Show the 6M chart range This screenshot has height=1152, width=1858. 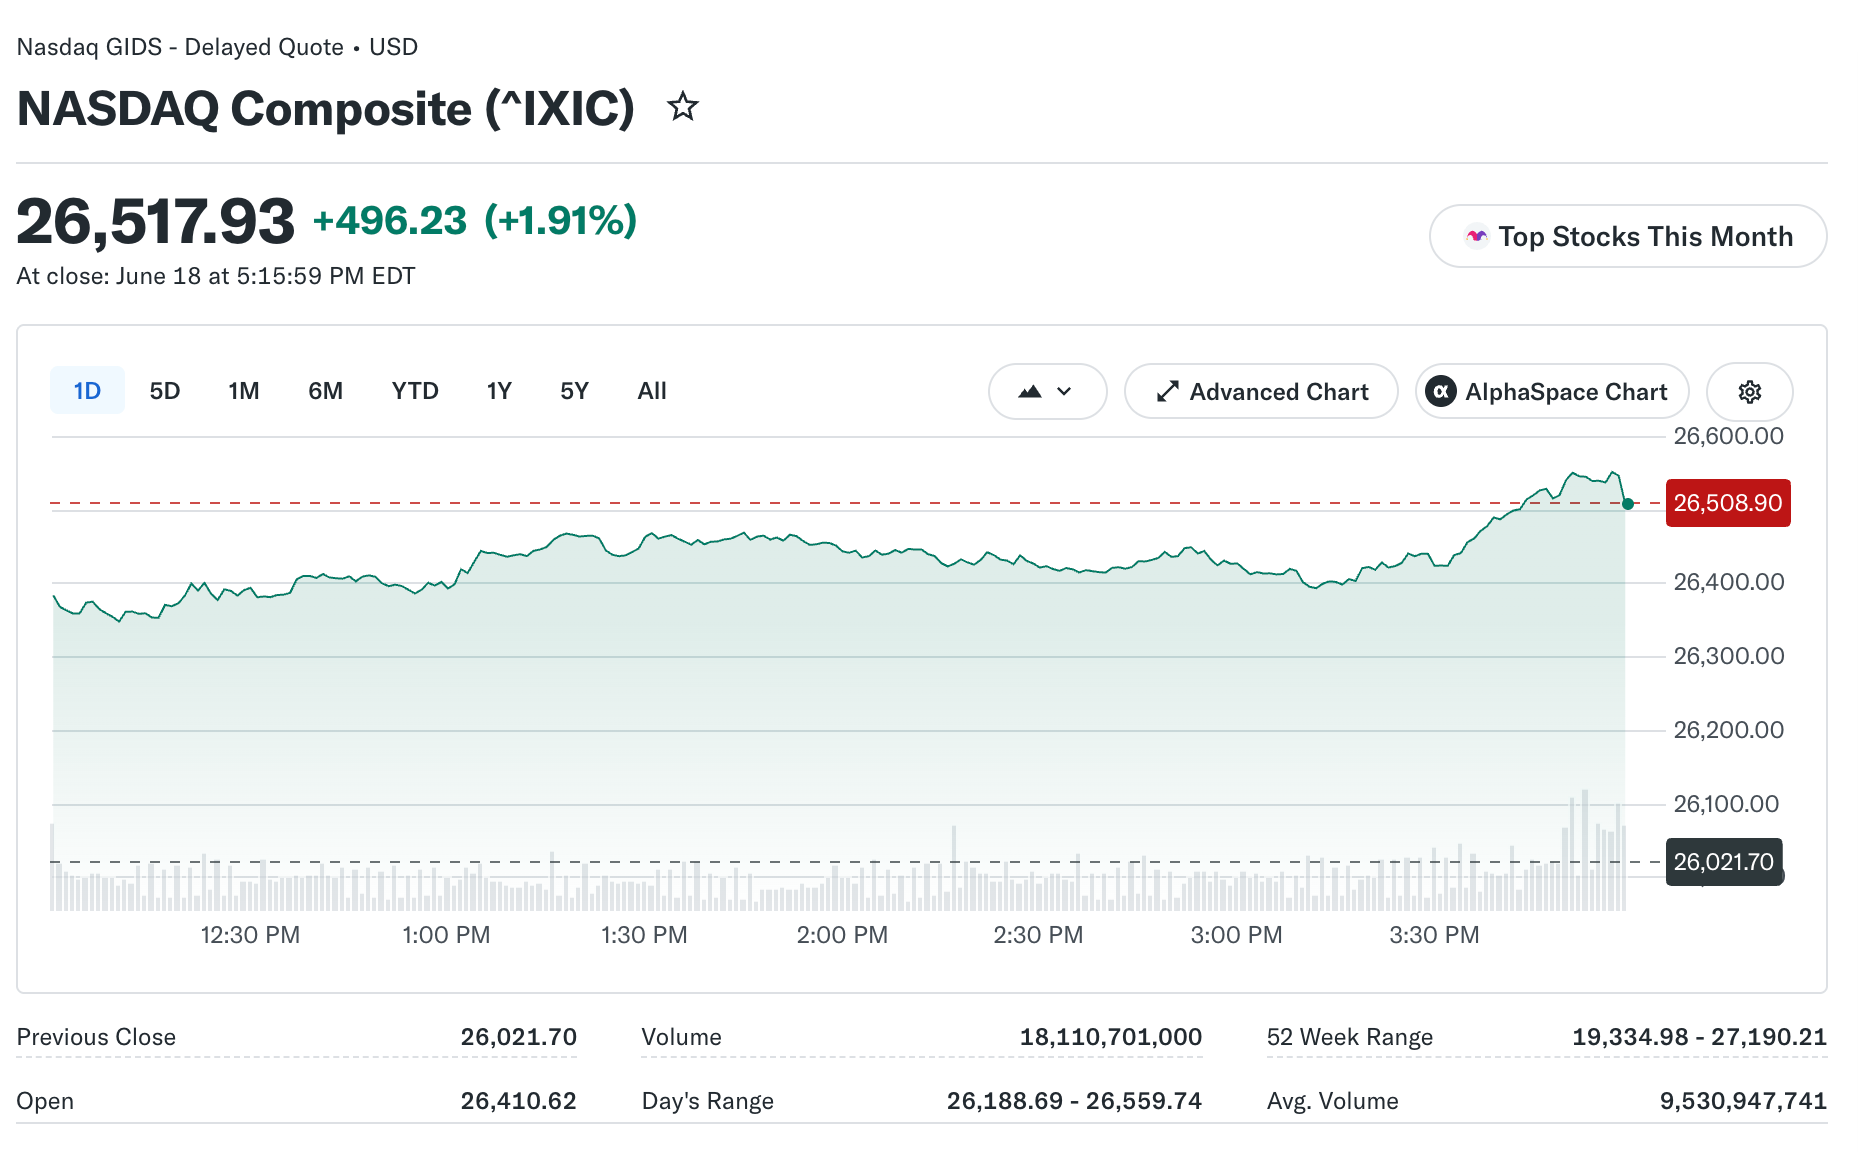(x=325, y=391)
